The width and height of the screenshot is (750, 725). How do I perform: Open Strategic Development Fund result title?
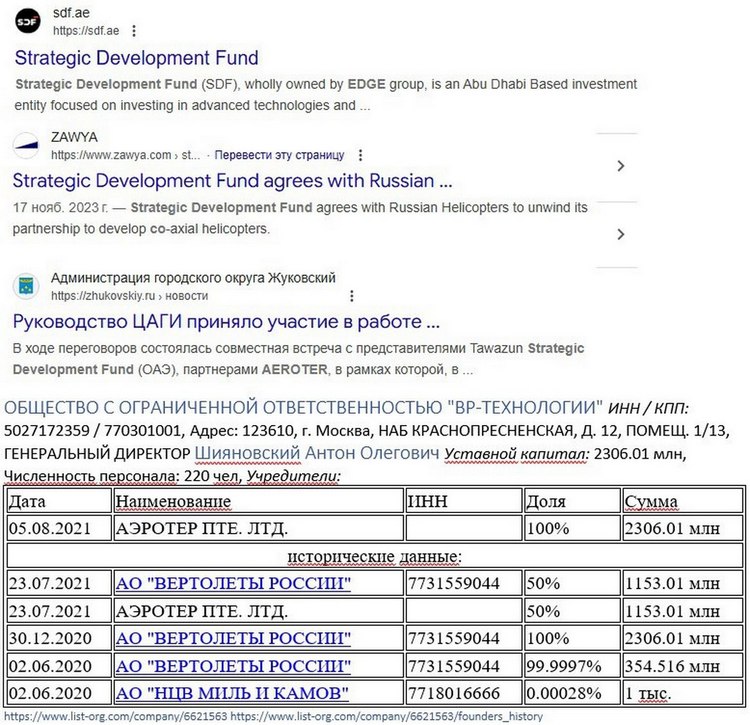coord(137,58)
